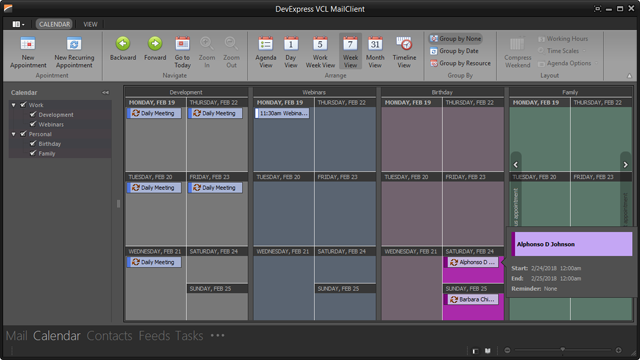Viewport: 640px width, 360px height.
Task: Uncheck the Family calendar checkbox
Action: point(33,153)
